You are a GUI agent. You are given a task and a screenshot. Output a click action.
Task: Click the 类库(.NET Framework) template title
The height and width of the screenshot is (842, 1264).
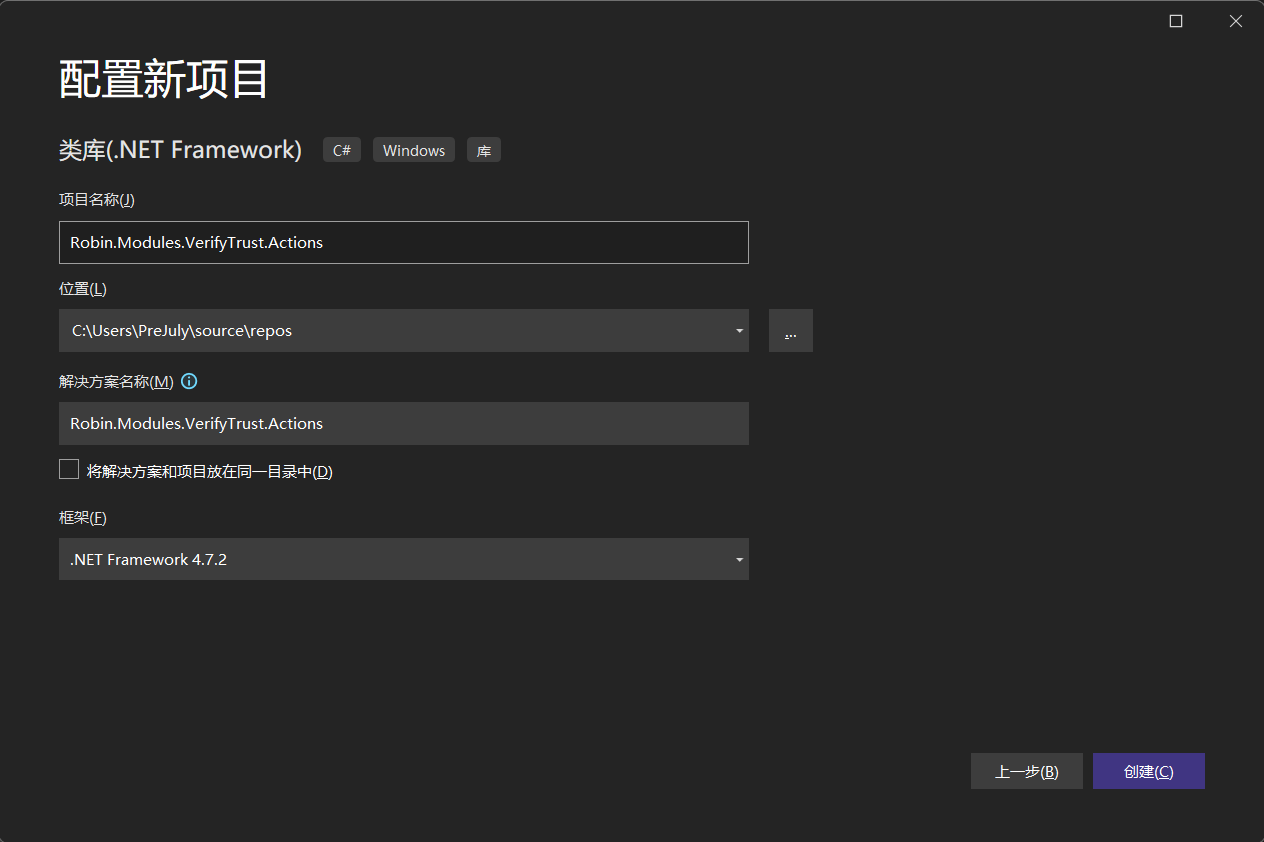[x=180, y=150]
